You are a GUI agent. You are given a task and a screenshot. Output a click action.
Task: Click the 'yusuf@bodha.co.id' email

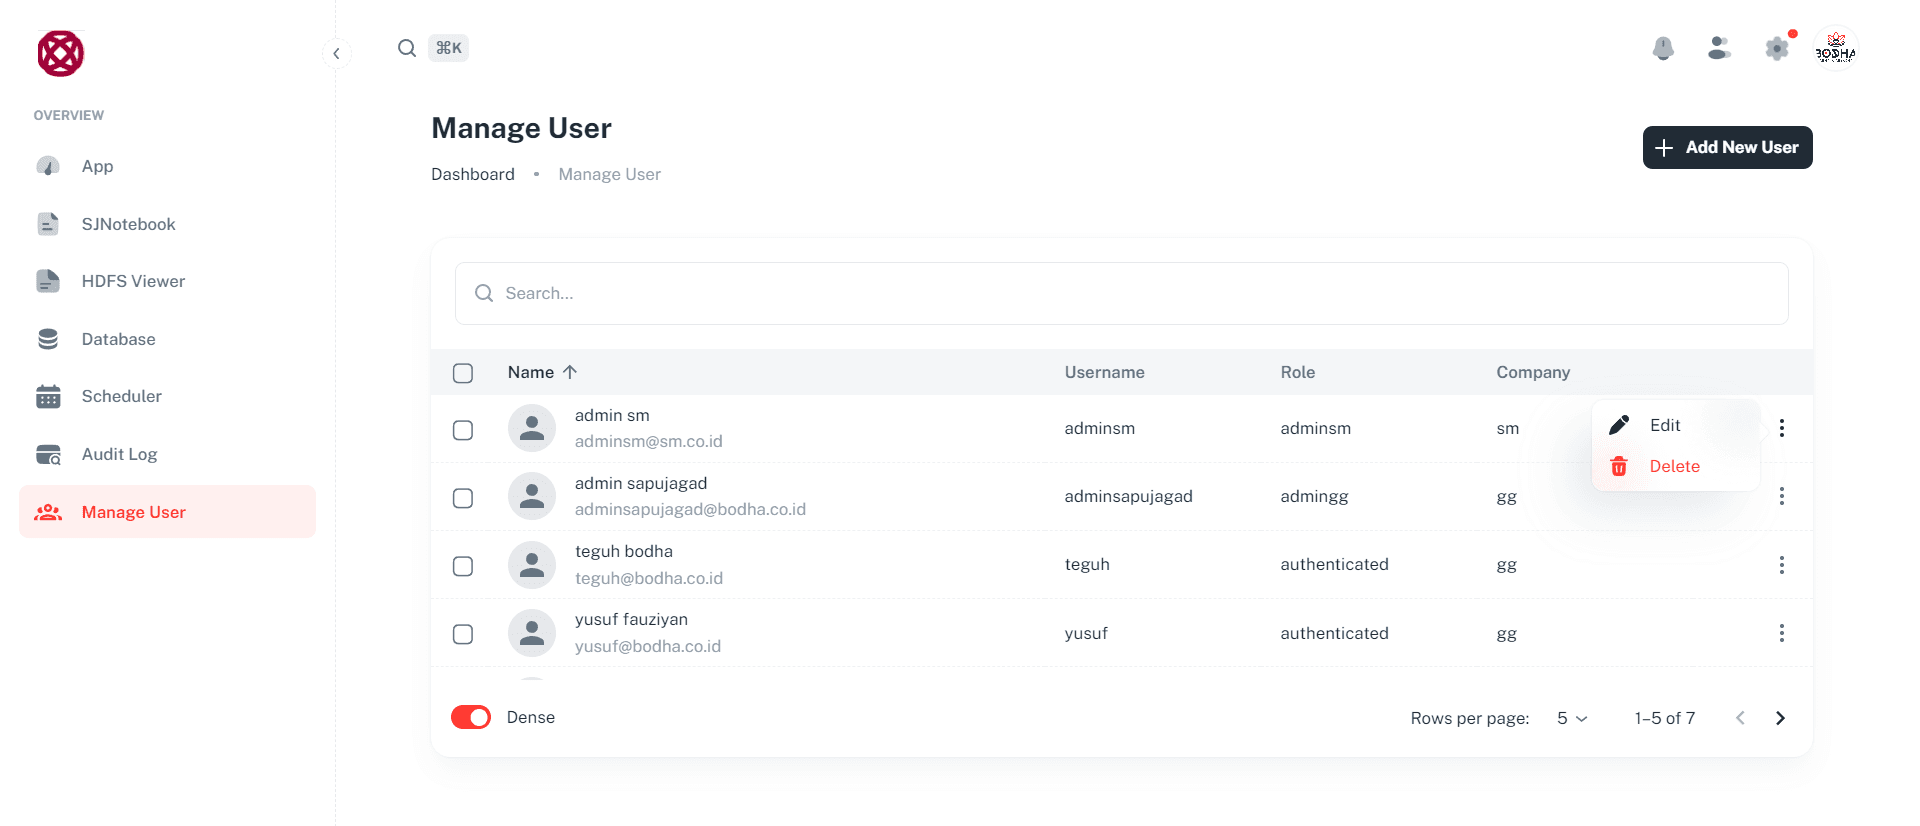648,646
